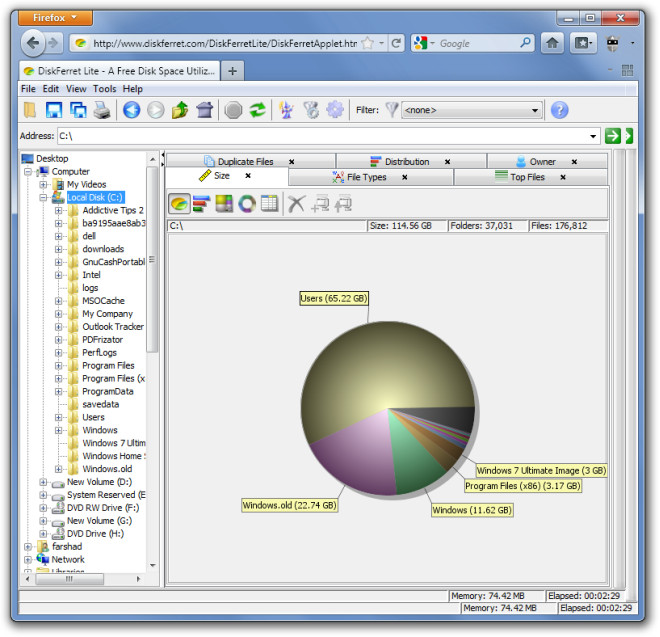Close the Size tab
Viewport: 660px width, 637px height.
248,176
